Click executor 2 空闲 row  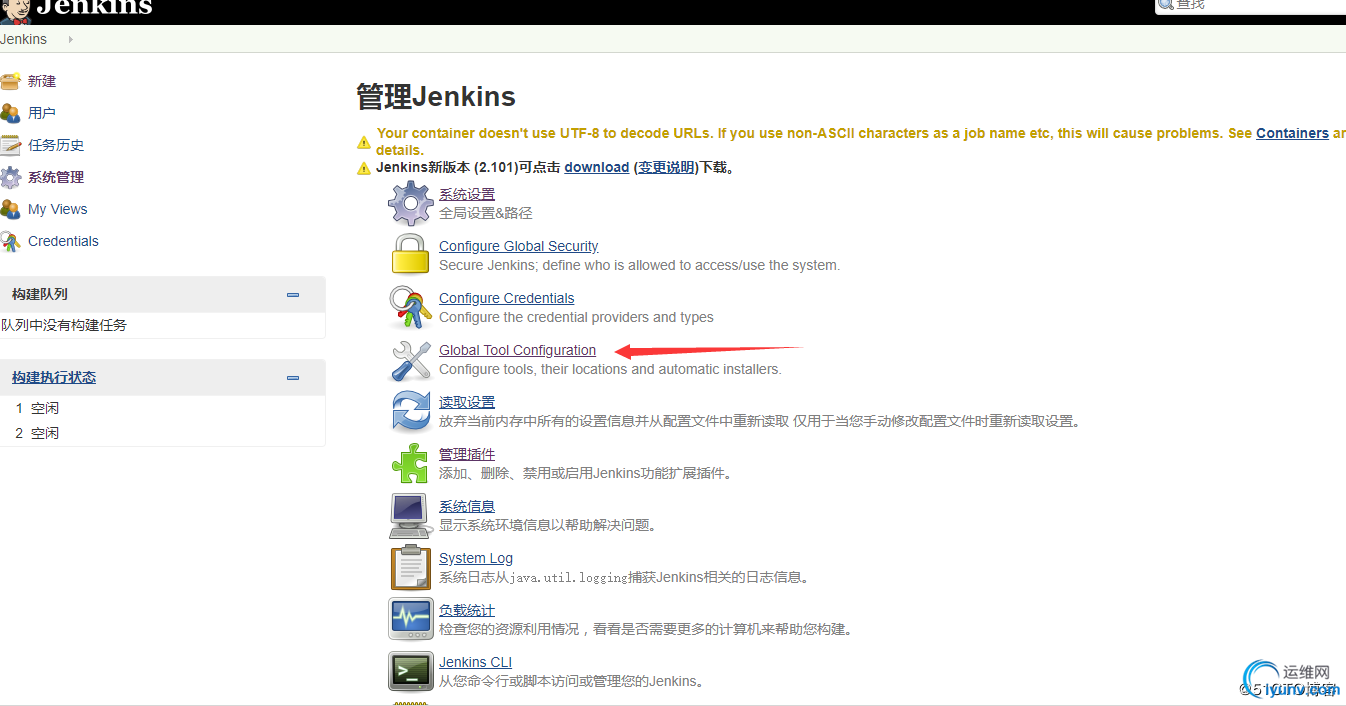coord(163,433)
